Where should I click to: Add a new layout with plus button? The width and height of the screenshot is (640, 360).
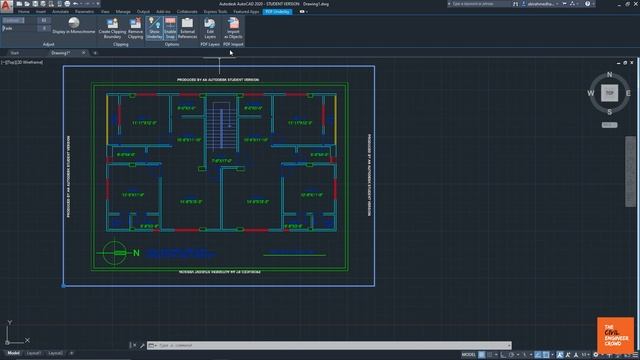tap(71, 353)
